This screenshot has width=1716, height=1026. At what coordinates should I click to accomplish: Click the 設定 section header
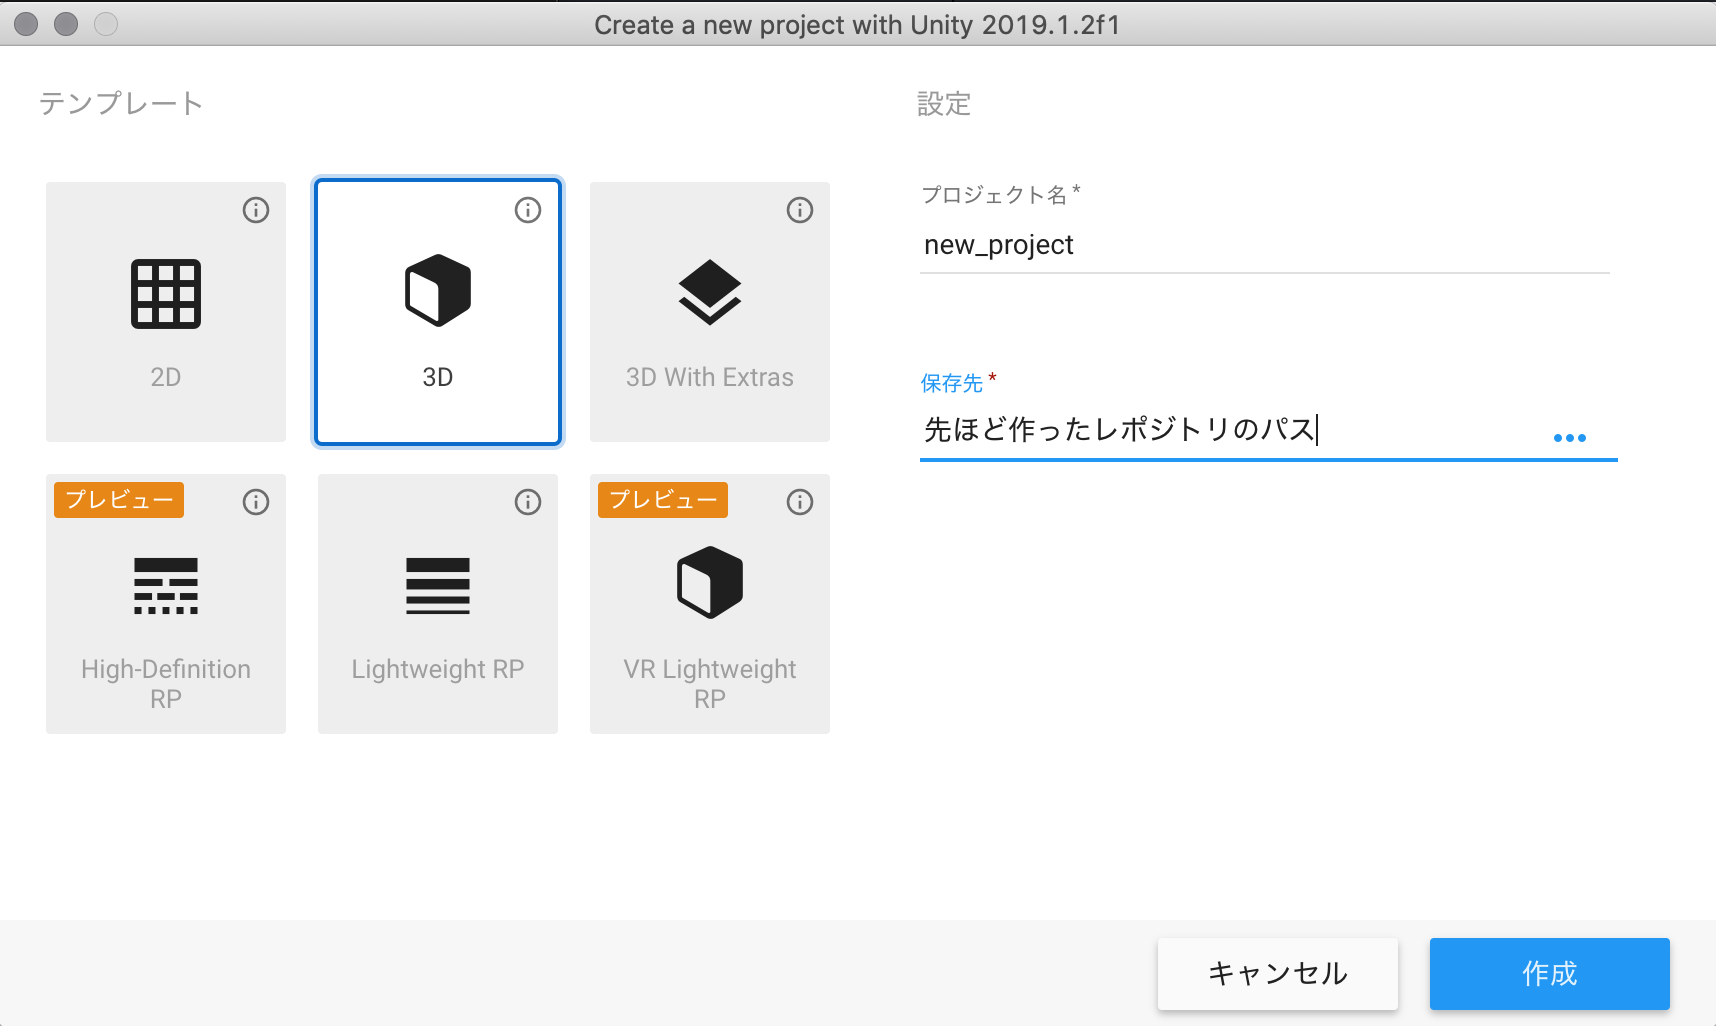click(x=943, y=104)
